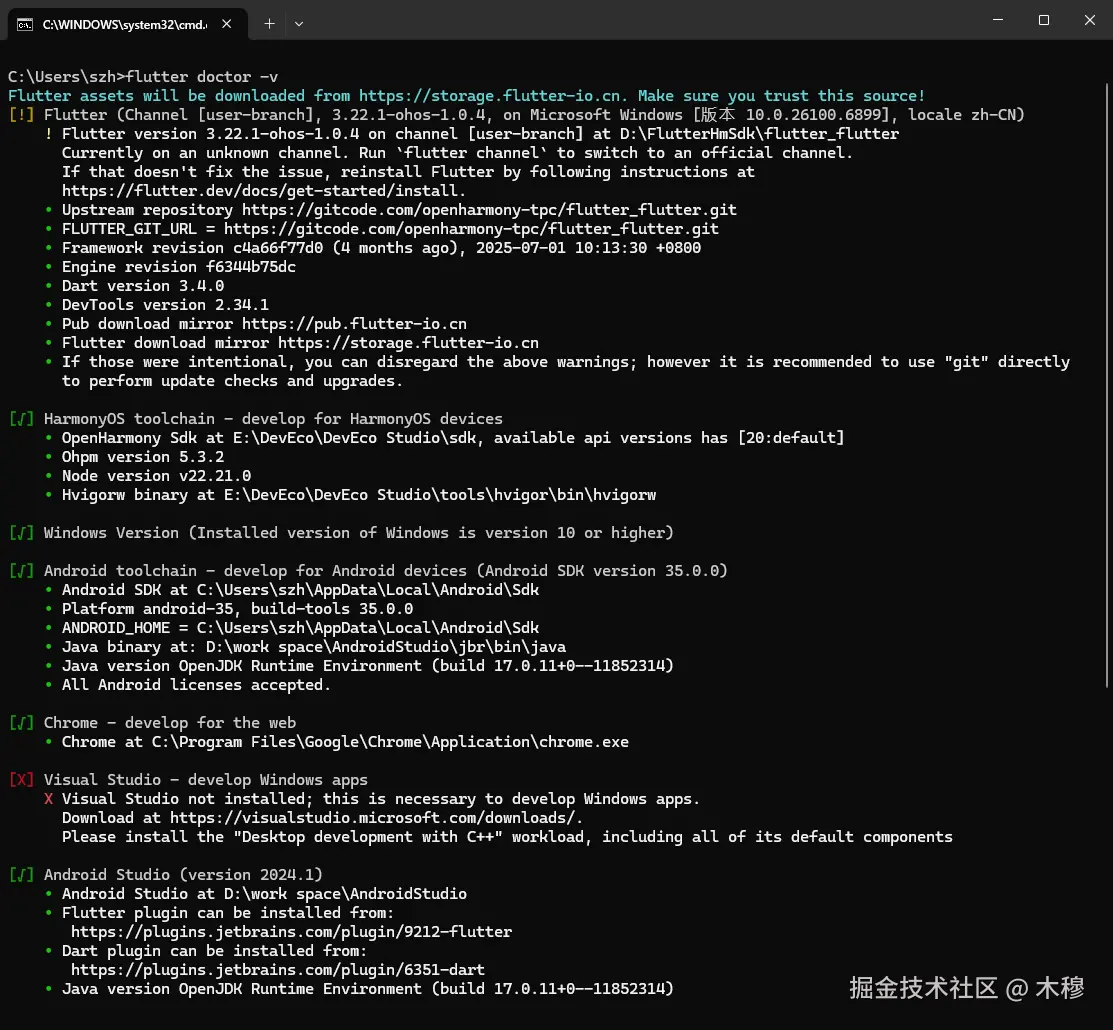Click the Upstream repository gitcode URL

coord(489,210)
